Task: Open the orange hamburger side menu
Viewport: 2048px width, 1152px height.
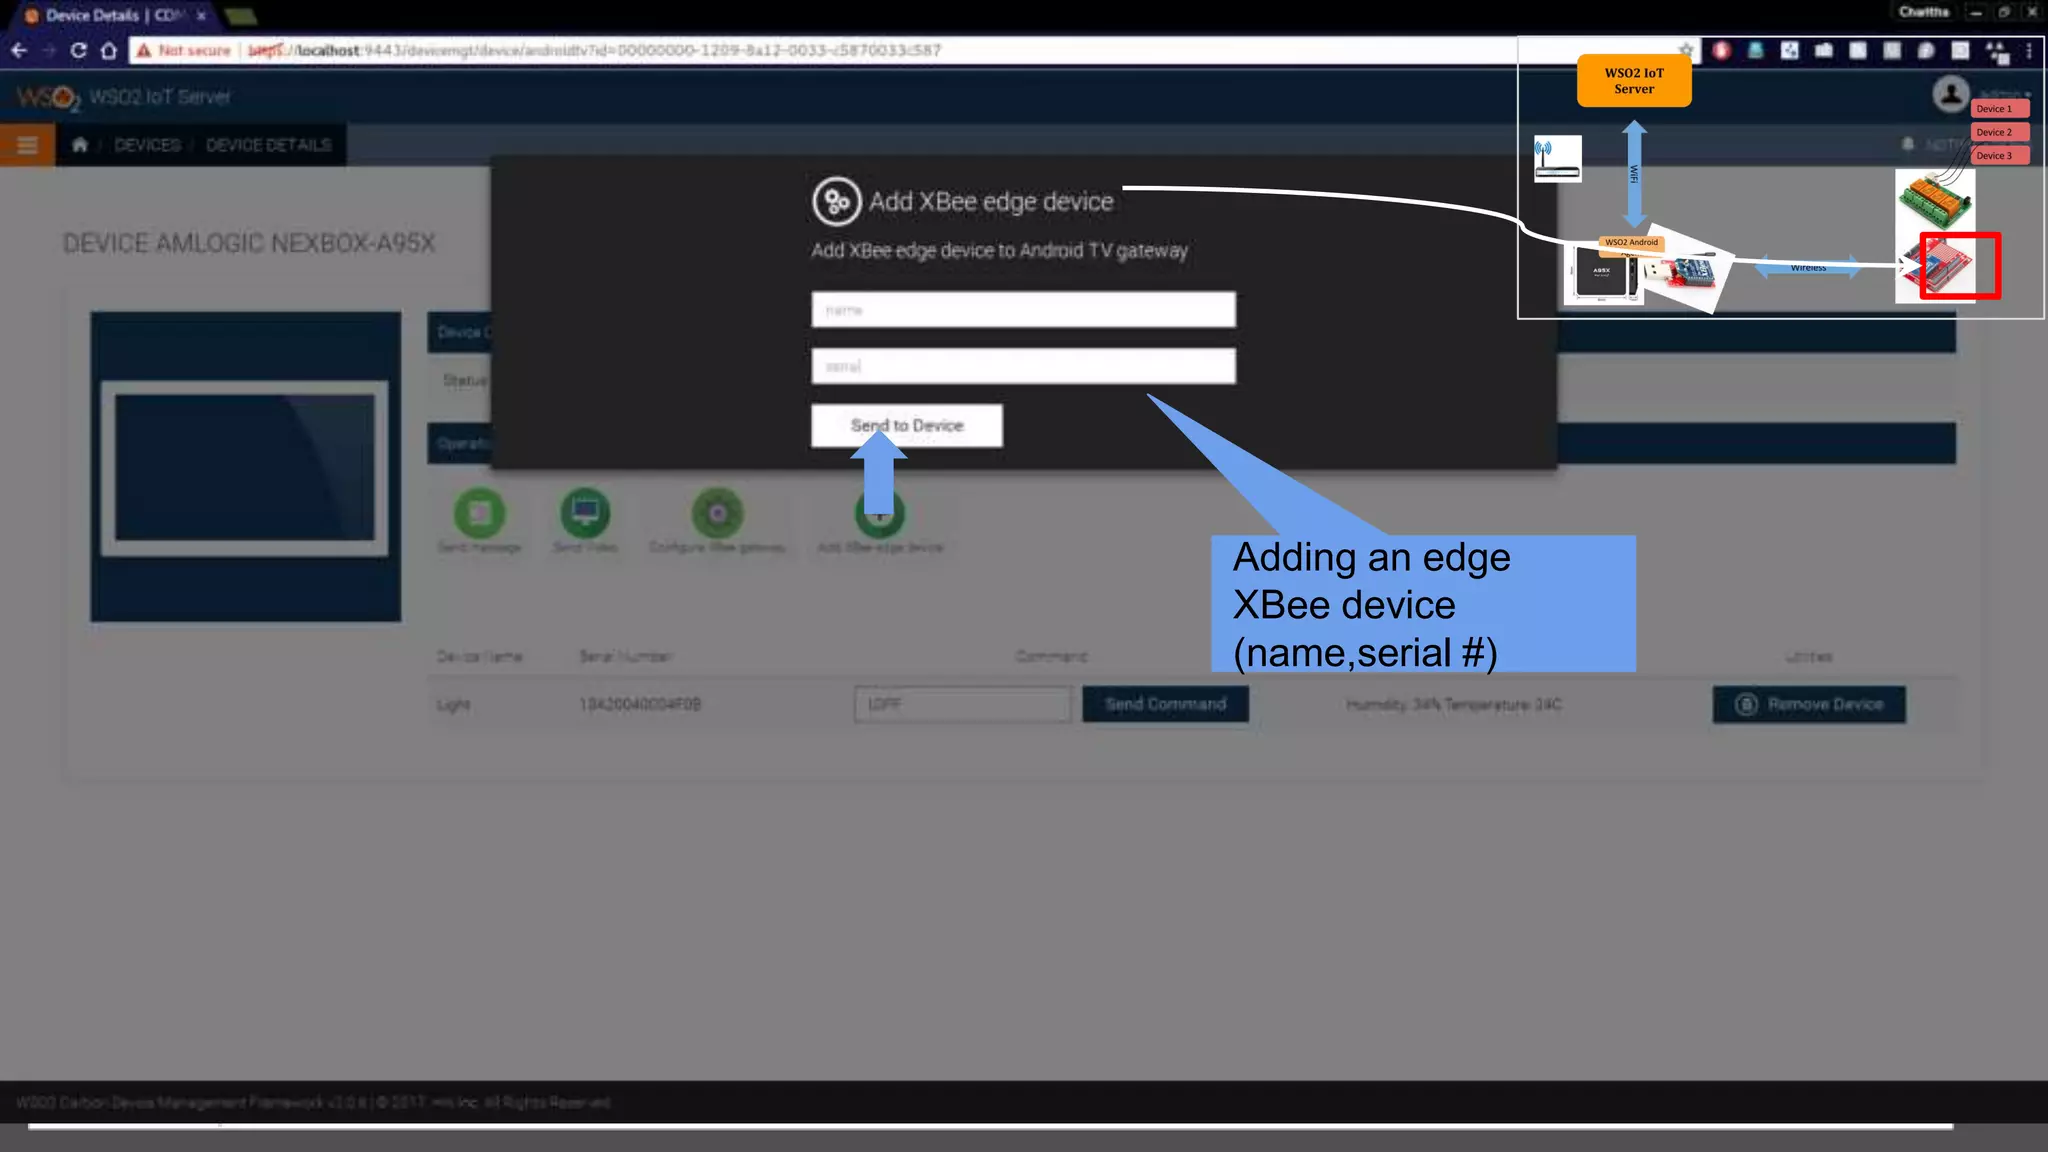Action: [x=27, y=145]
